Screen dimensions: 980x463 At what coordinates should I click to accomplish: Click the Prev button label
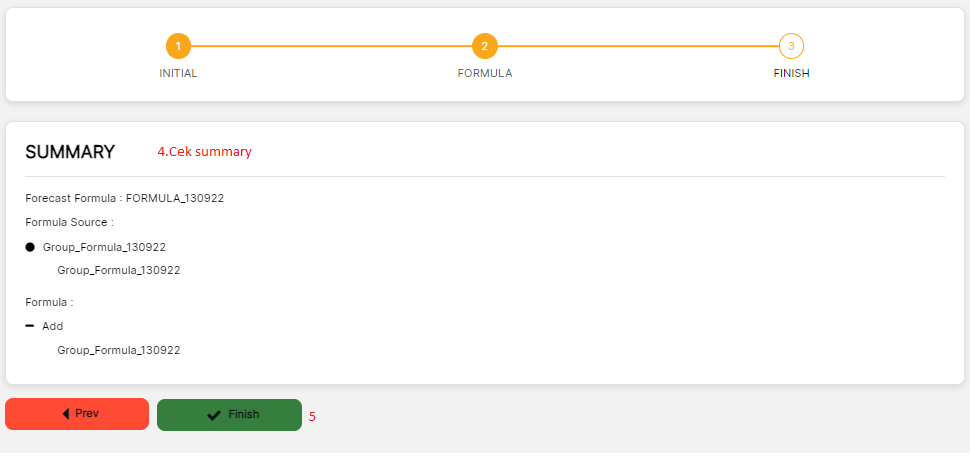pos(87,414)
